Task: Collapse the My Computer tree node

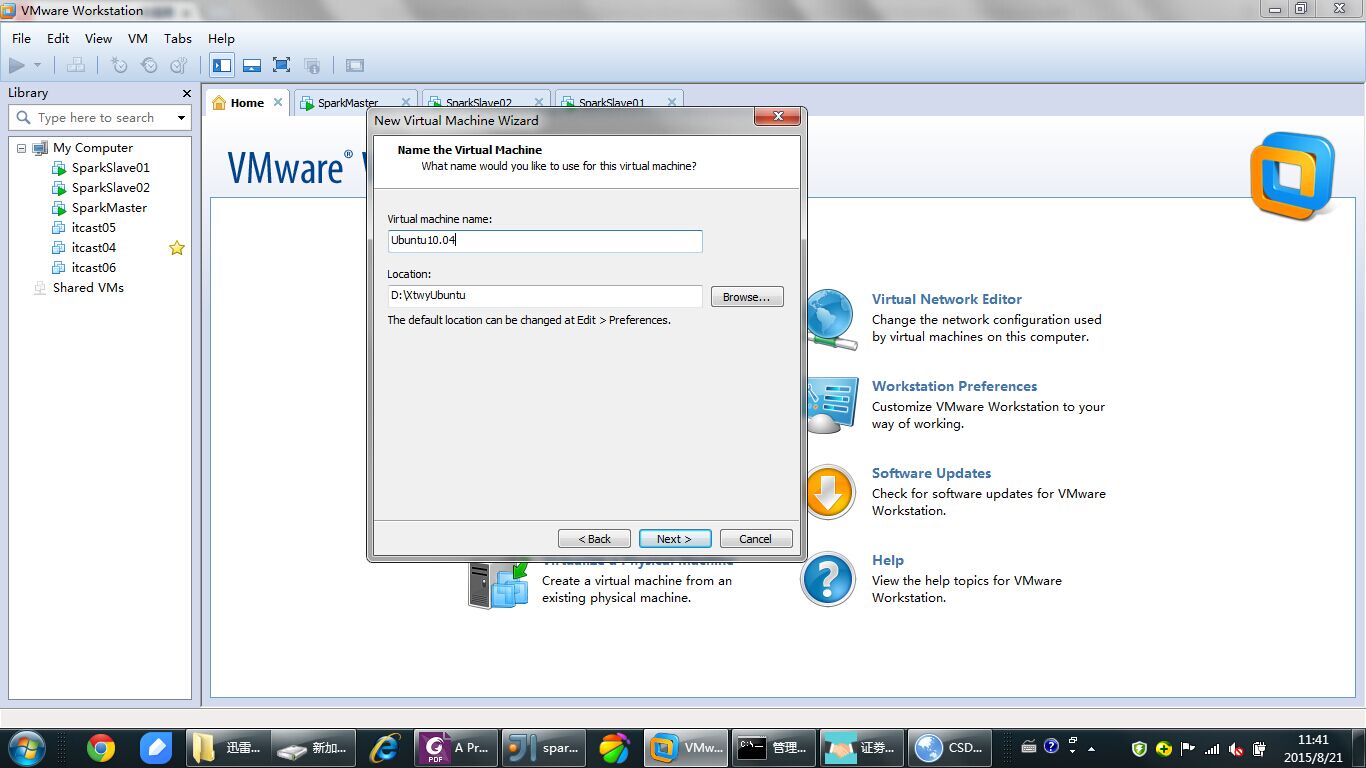Action: pos(21,148)
